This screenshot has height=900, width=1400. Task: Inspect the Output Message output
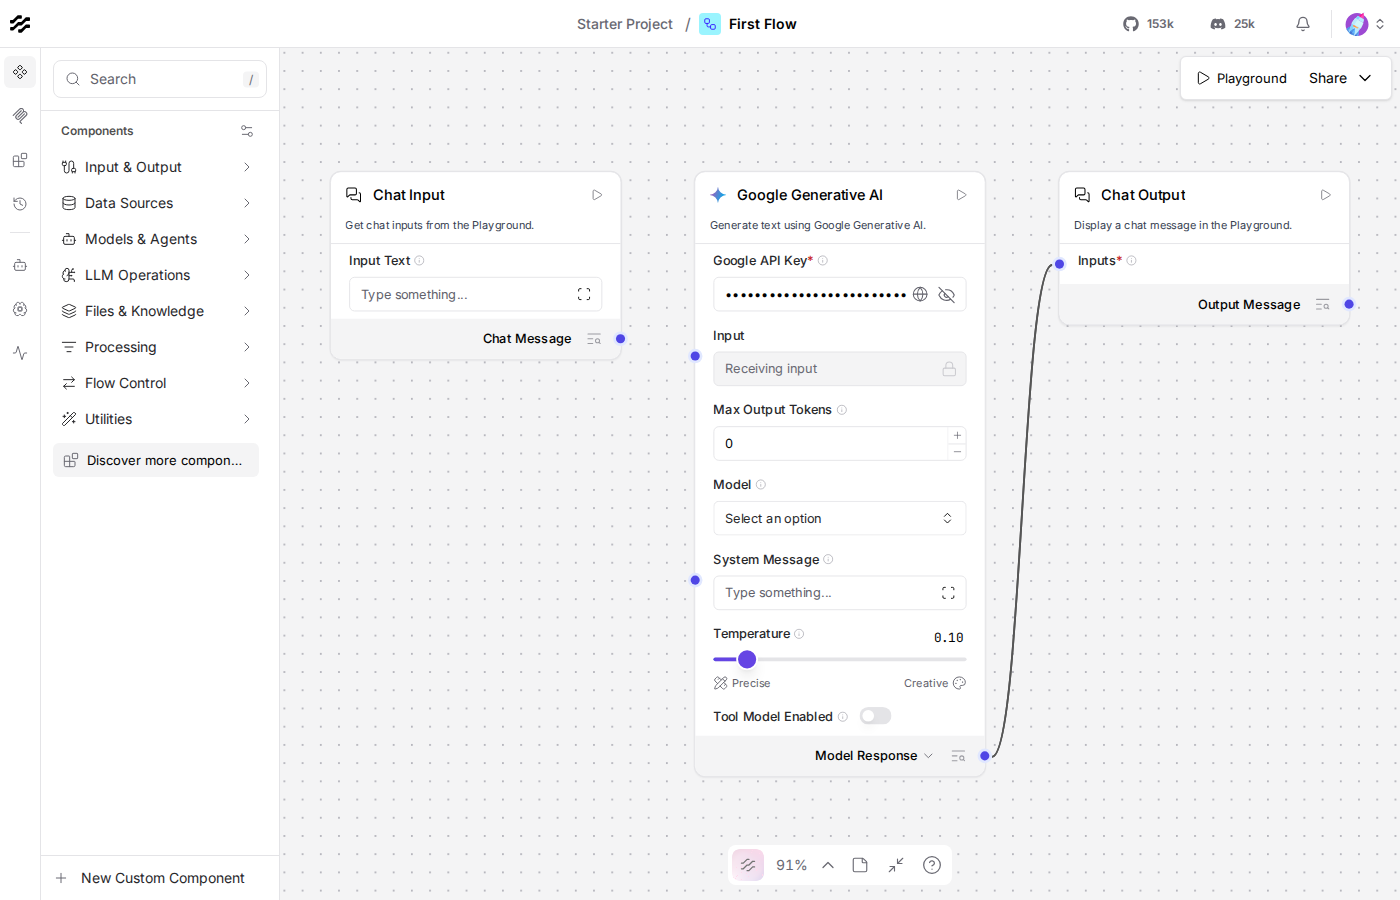click(1322, 305)
